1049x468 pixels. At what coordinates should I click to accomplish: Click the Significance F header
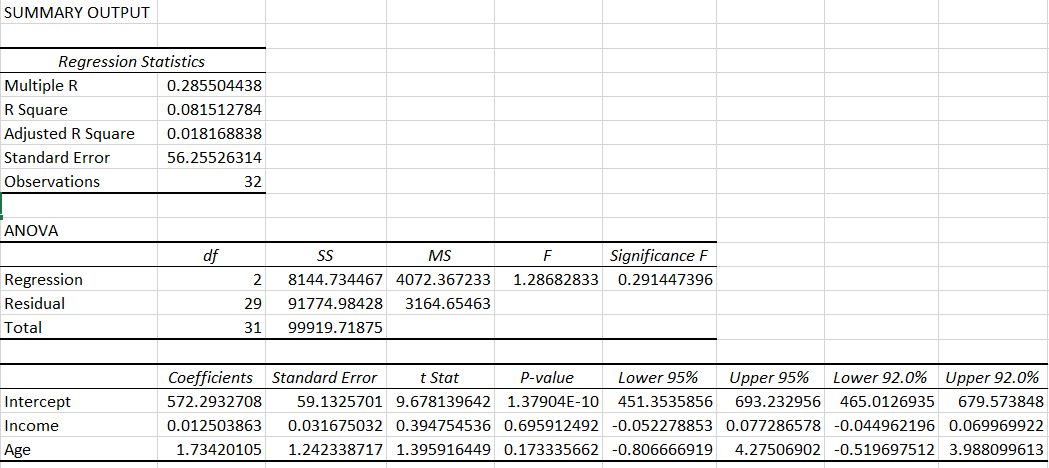[659, 255]
